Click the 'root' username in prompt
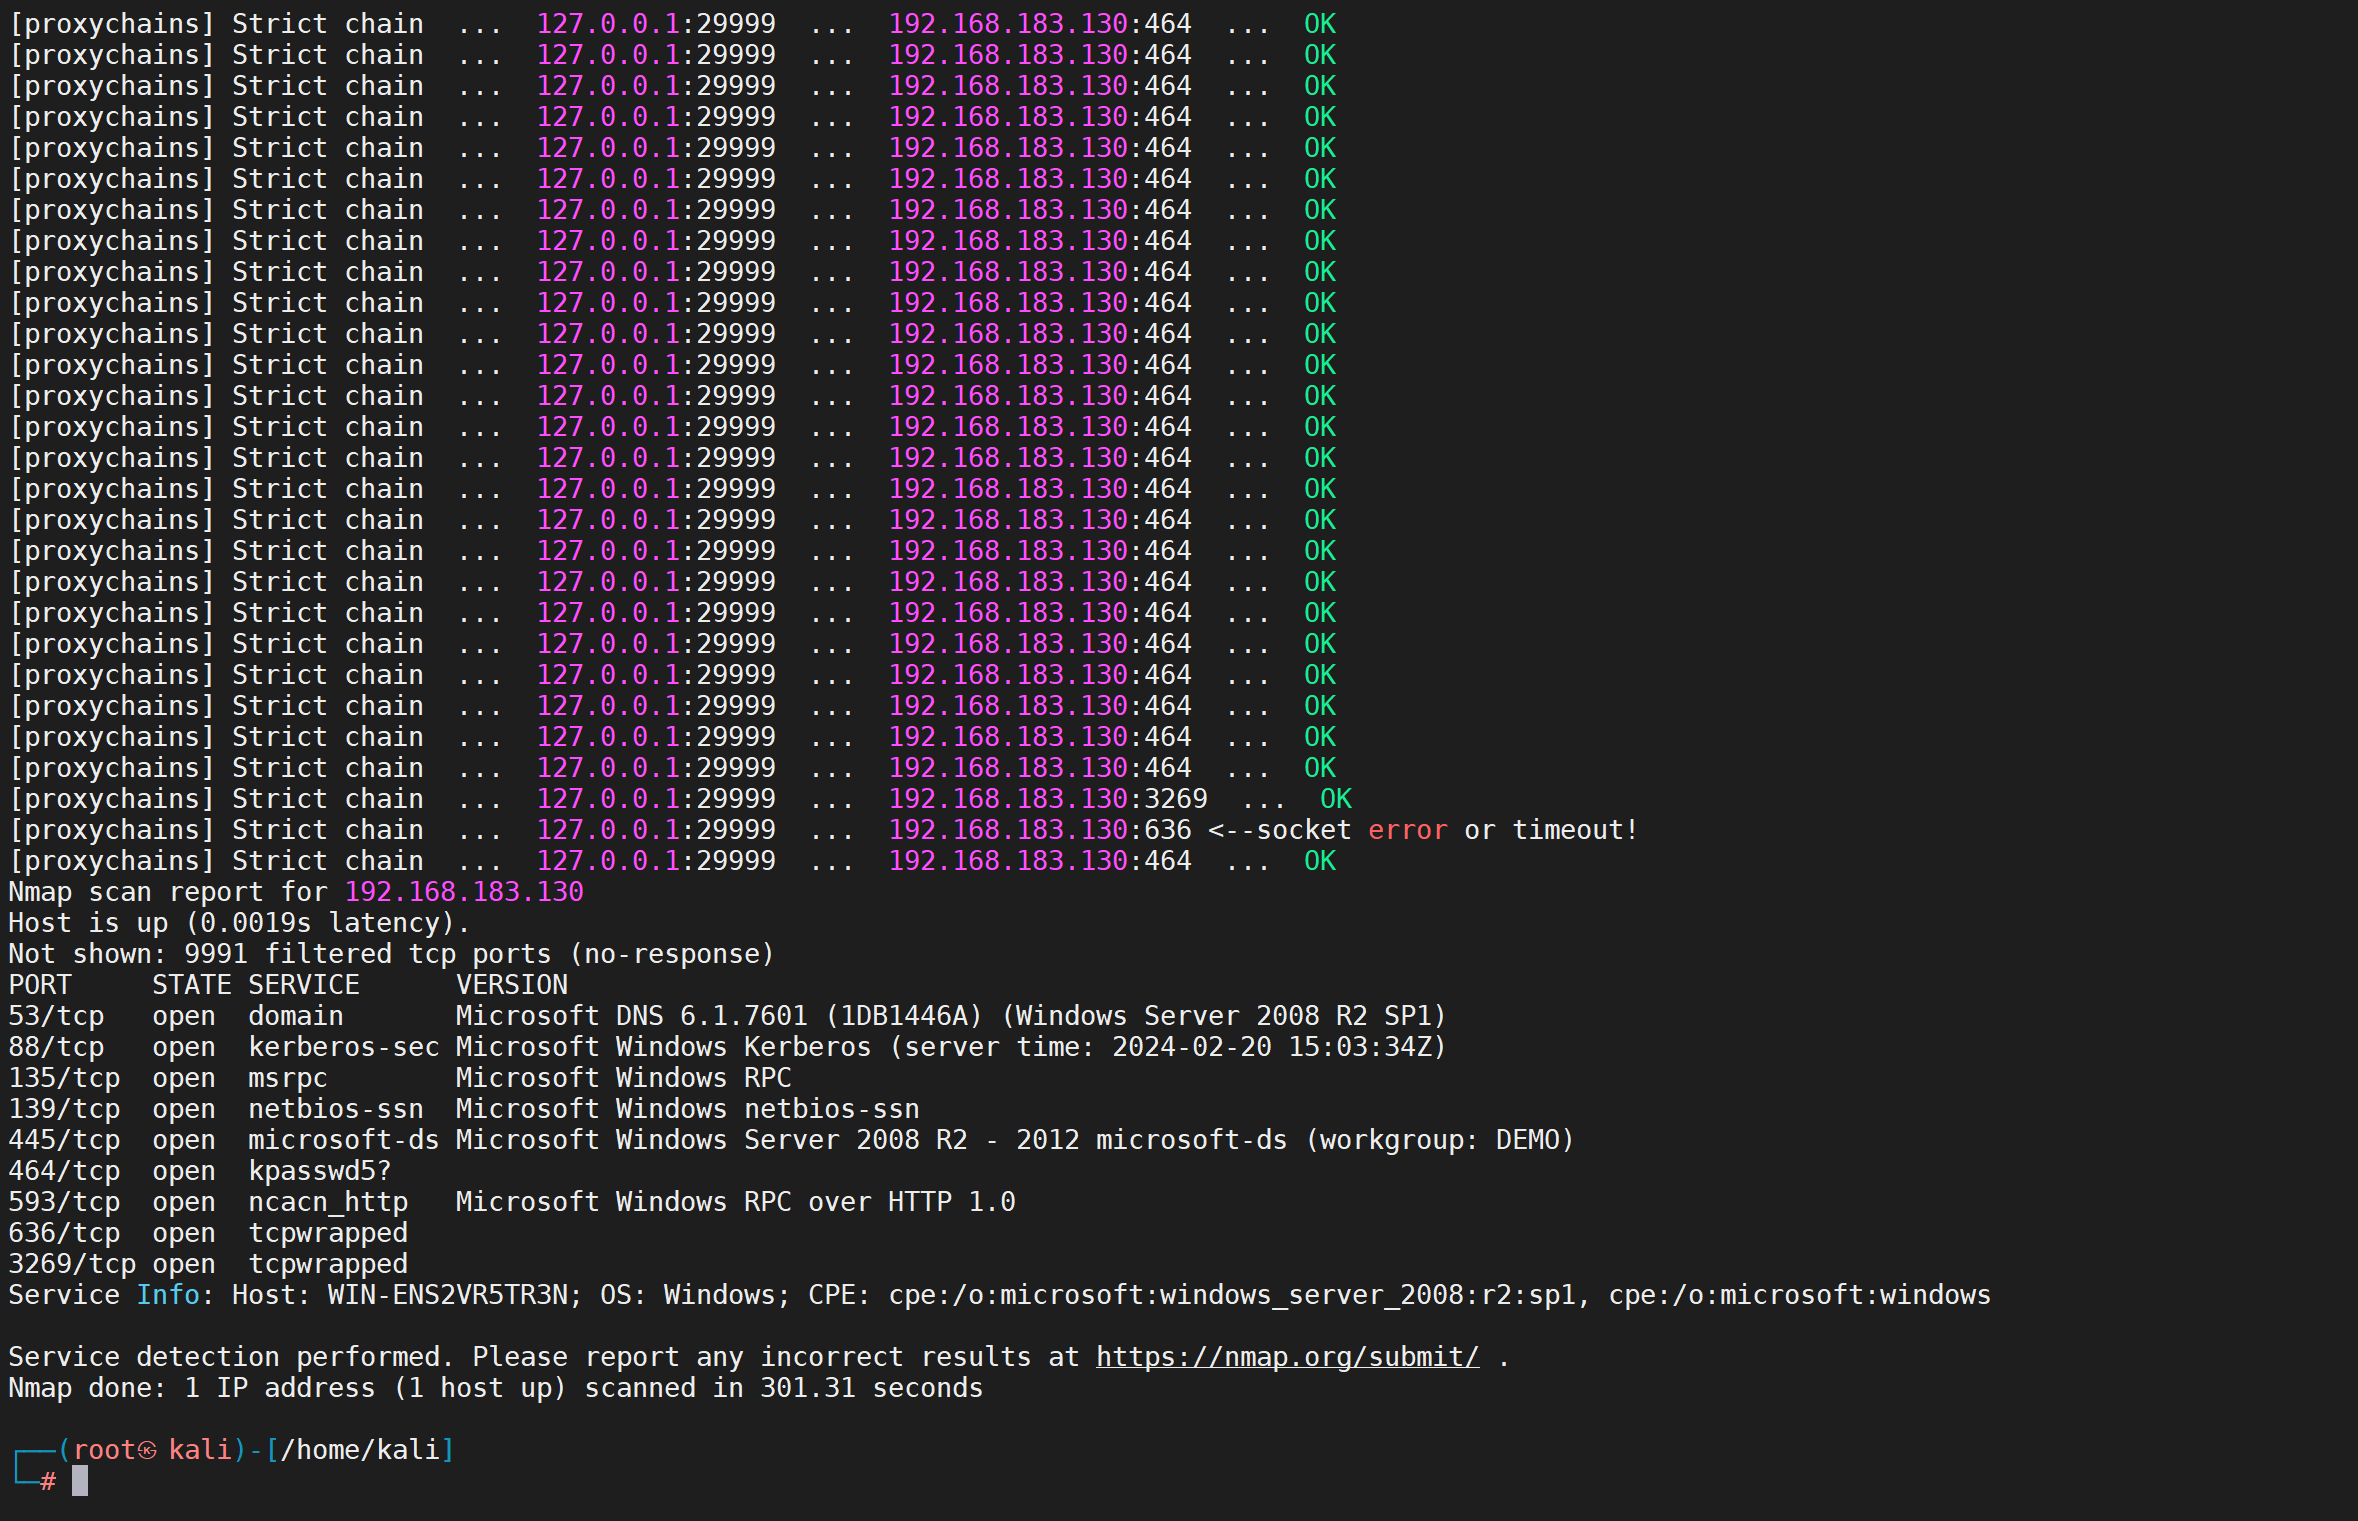The image size is (2358, 1521). (104, 1450)
